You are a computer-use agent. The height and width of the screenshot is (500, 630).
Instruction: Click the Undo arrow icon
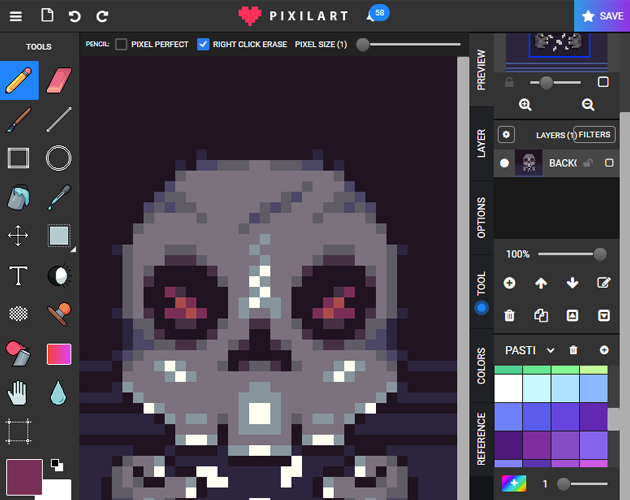pyautogui.click(x=75, y=16)
